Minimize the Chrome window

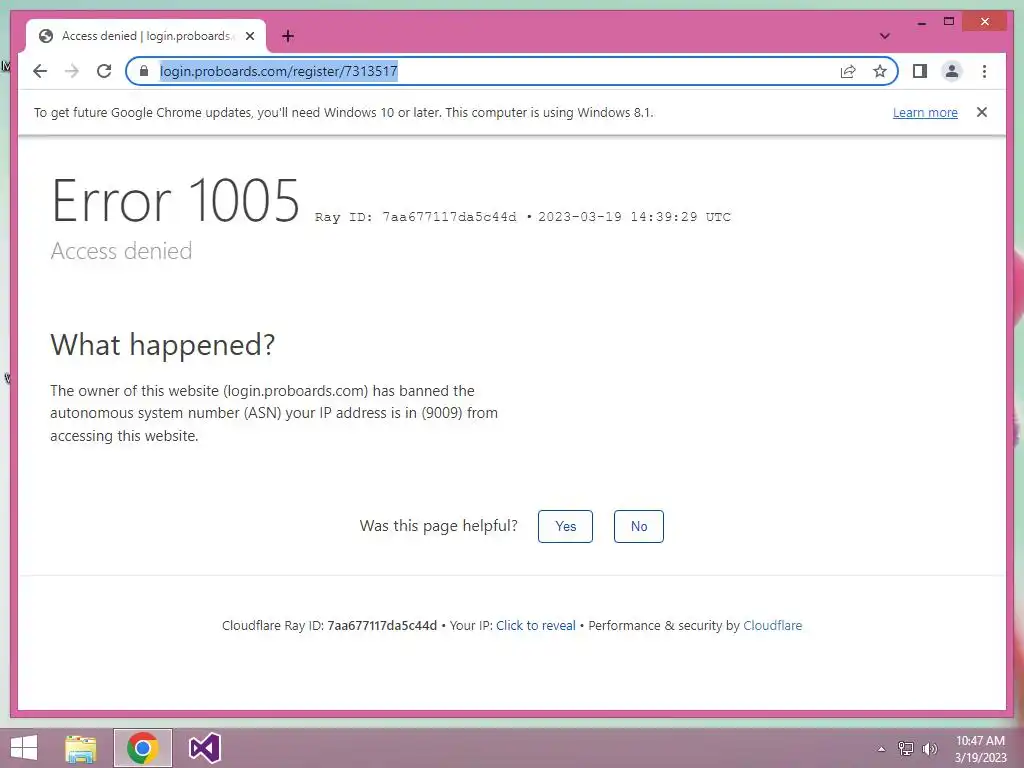pos(921,22)
